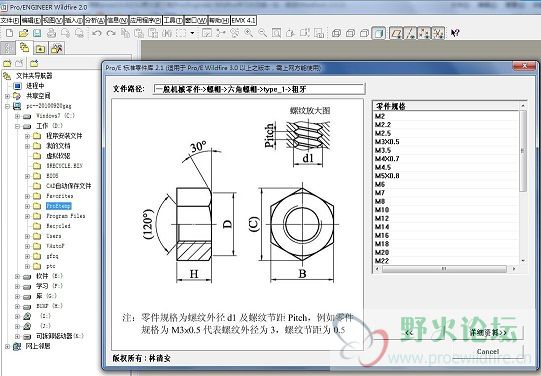Open the selection box dropdown arrow in the toolbar
This screenshot has width=541, height=376.
pyautogui.click(x=192, y=33)
